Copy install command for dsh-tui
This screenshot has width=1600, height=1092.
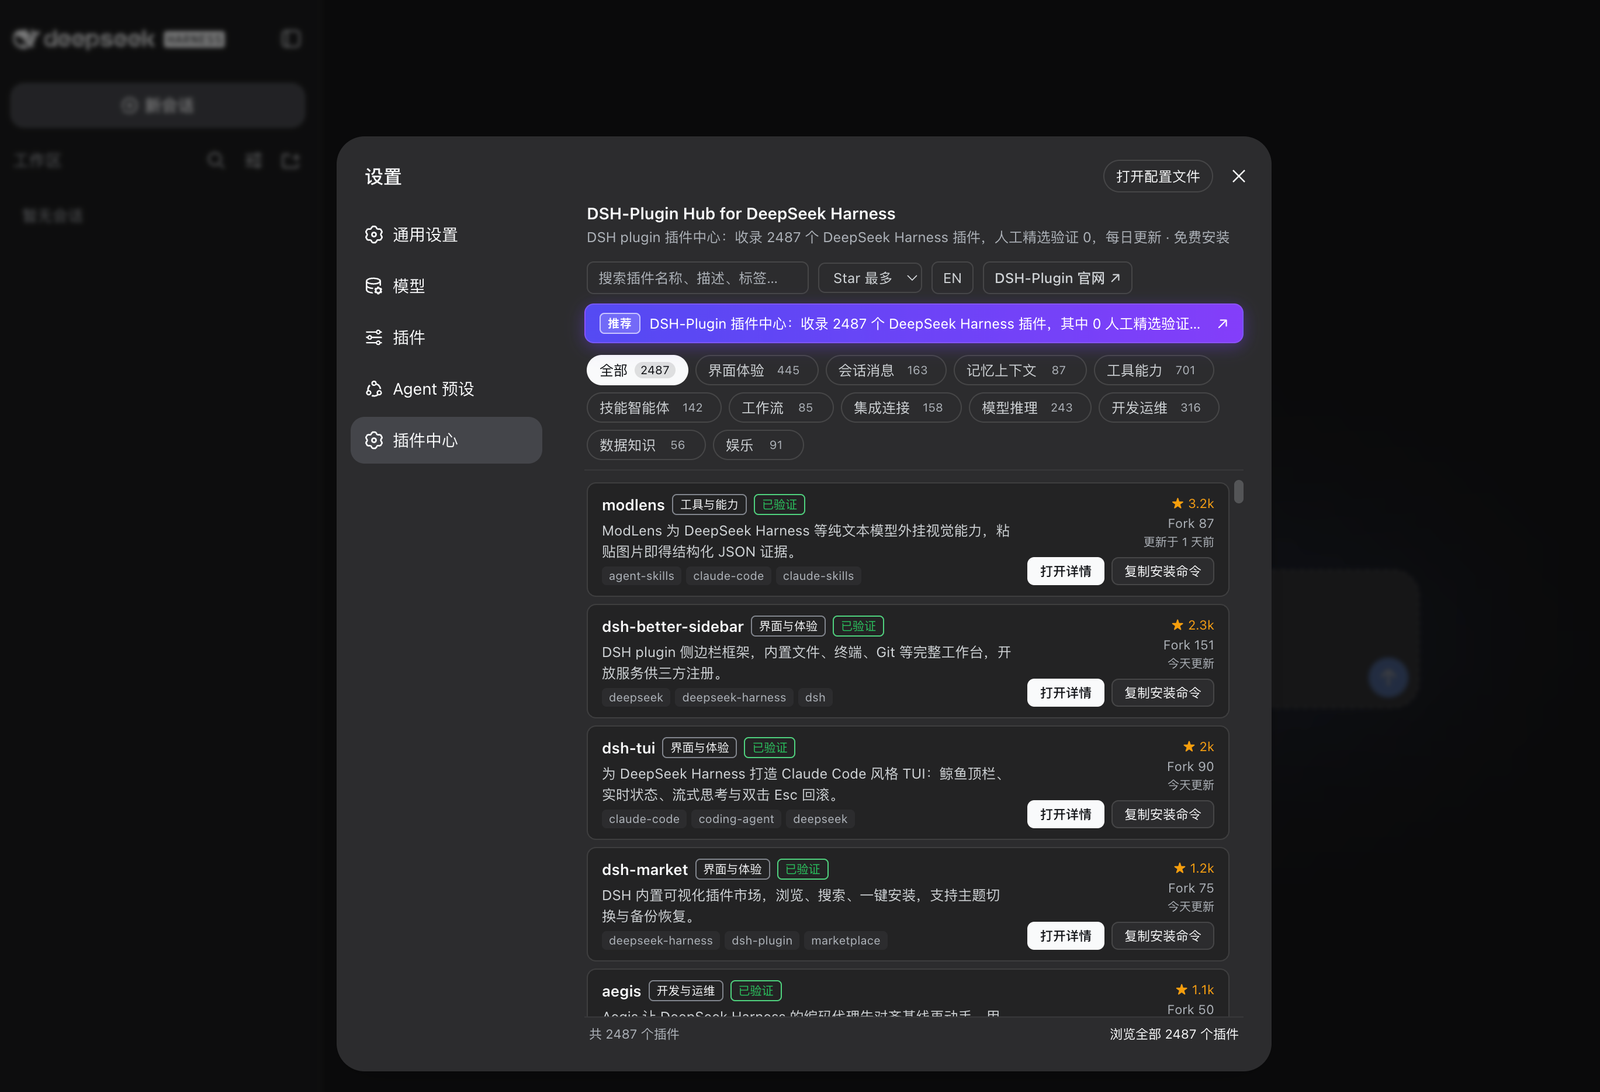[1162, 814]
